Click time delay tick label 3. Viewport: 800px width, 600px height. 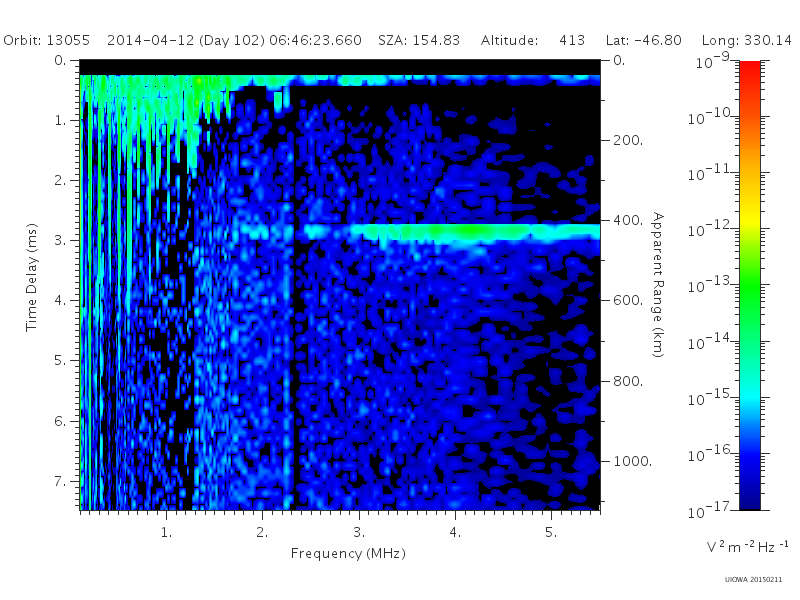coord(60,240)
